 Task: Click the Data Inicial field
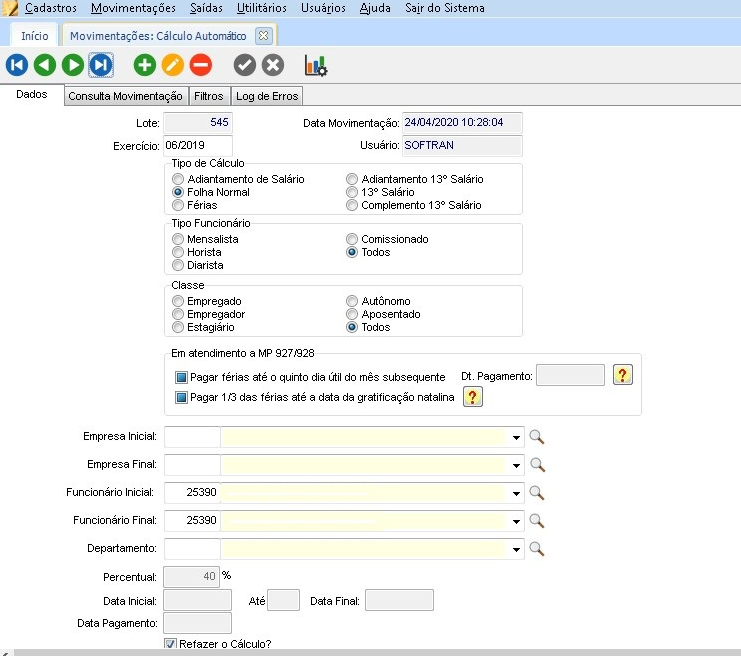pos(198,600)
